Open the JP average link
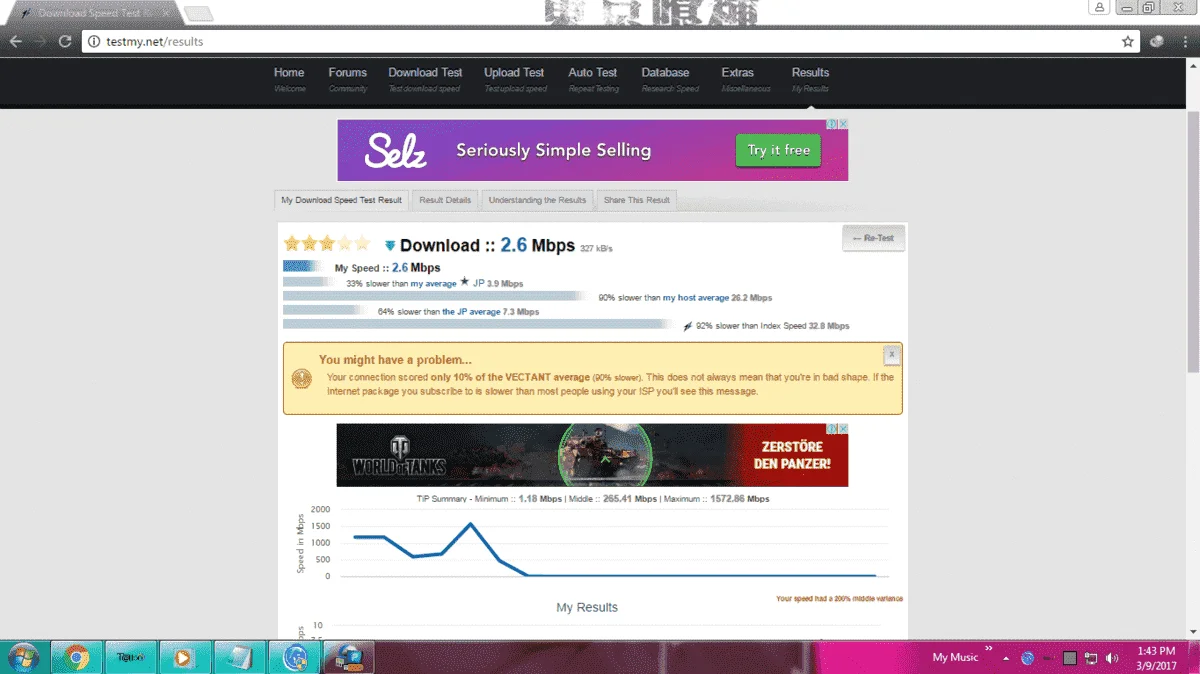This screenshot has height=674, width=1200. (x=471, y=312)
